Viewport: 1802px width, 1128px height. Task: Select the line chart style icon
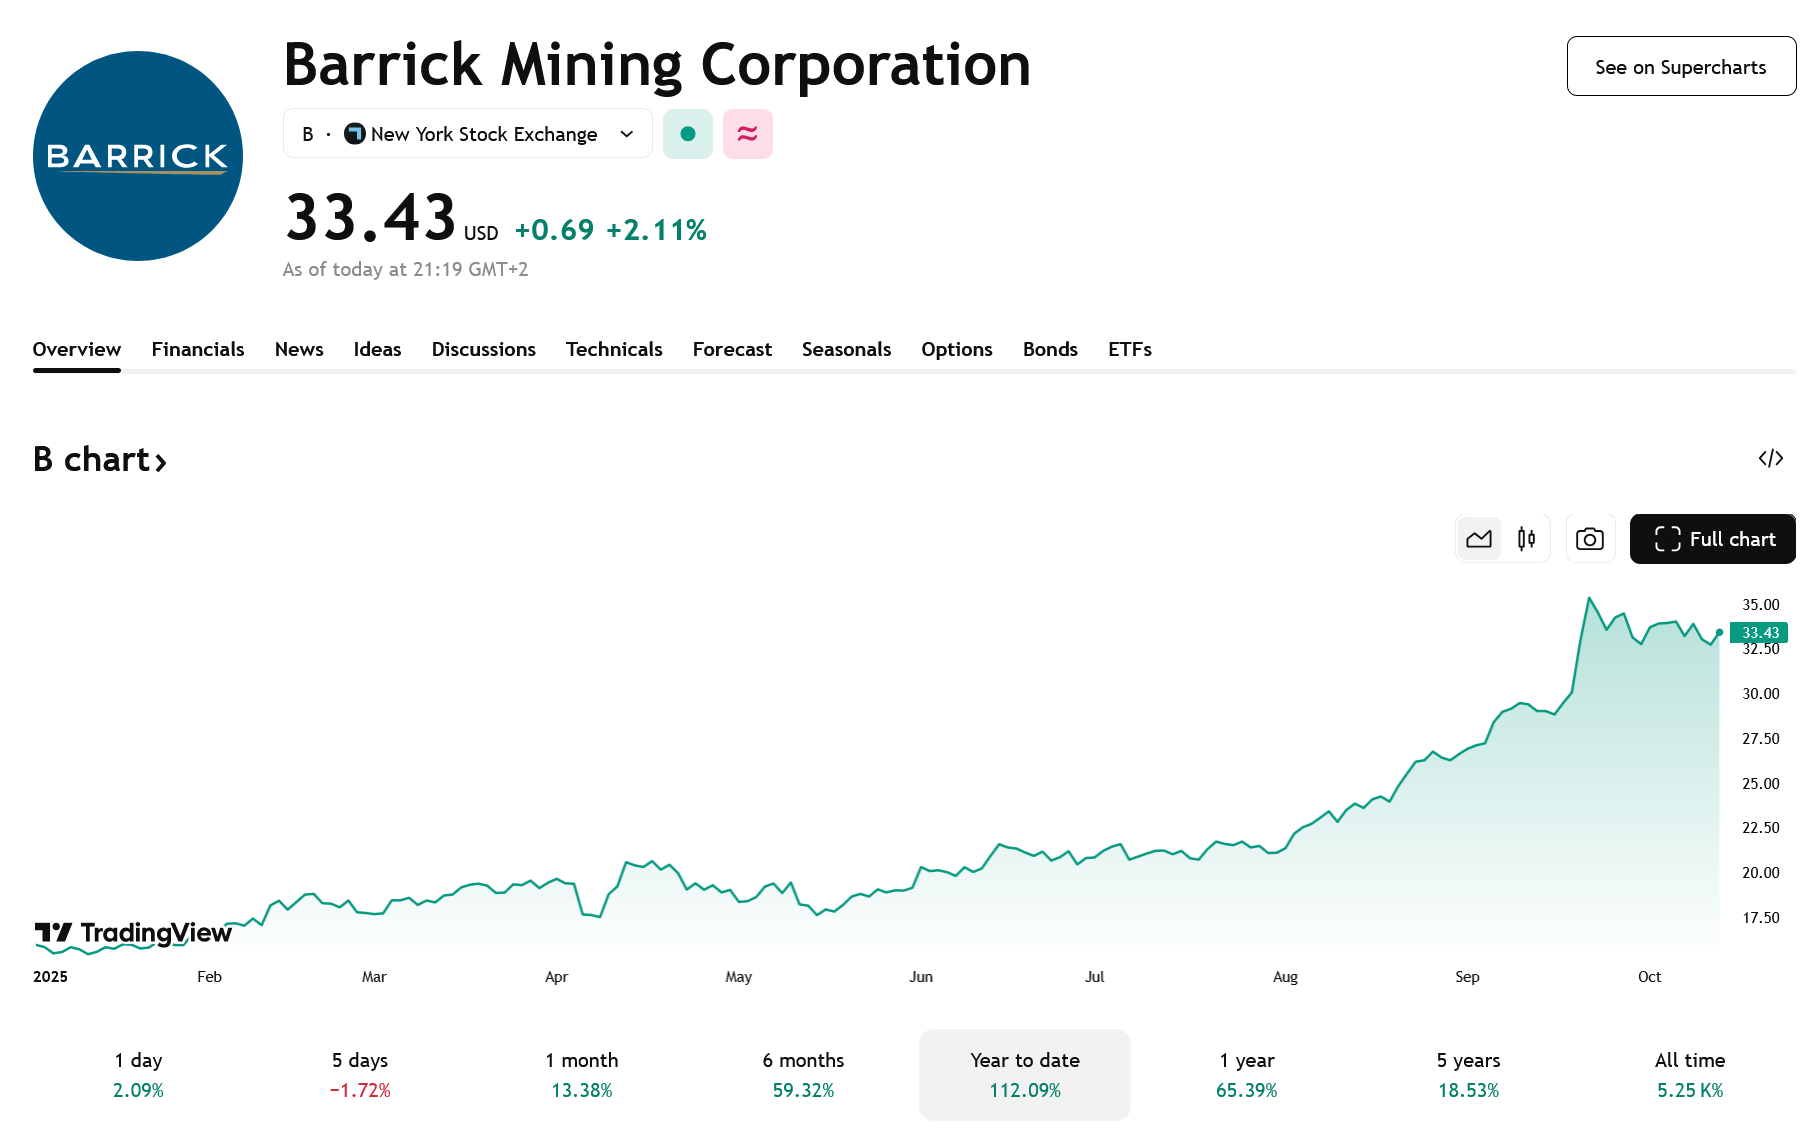pyautogui.click(x=1479, y=538)
